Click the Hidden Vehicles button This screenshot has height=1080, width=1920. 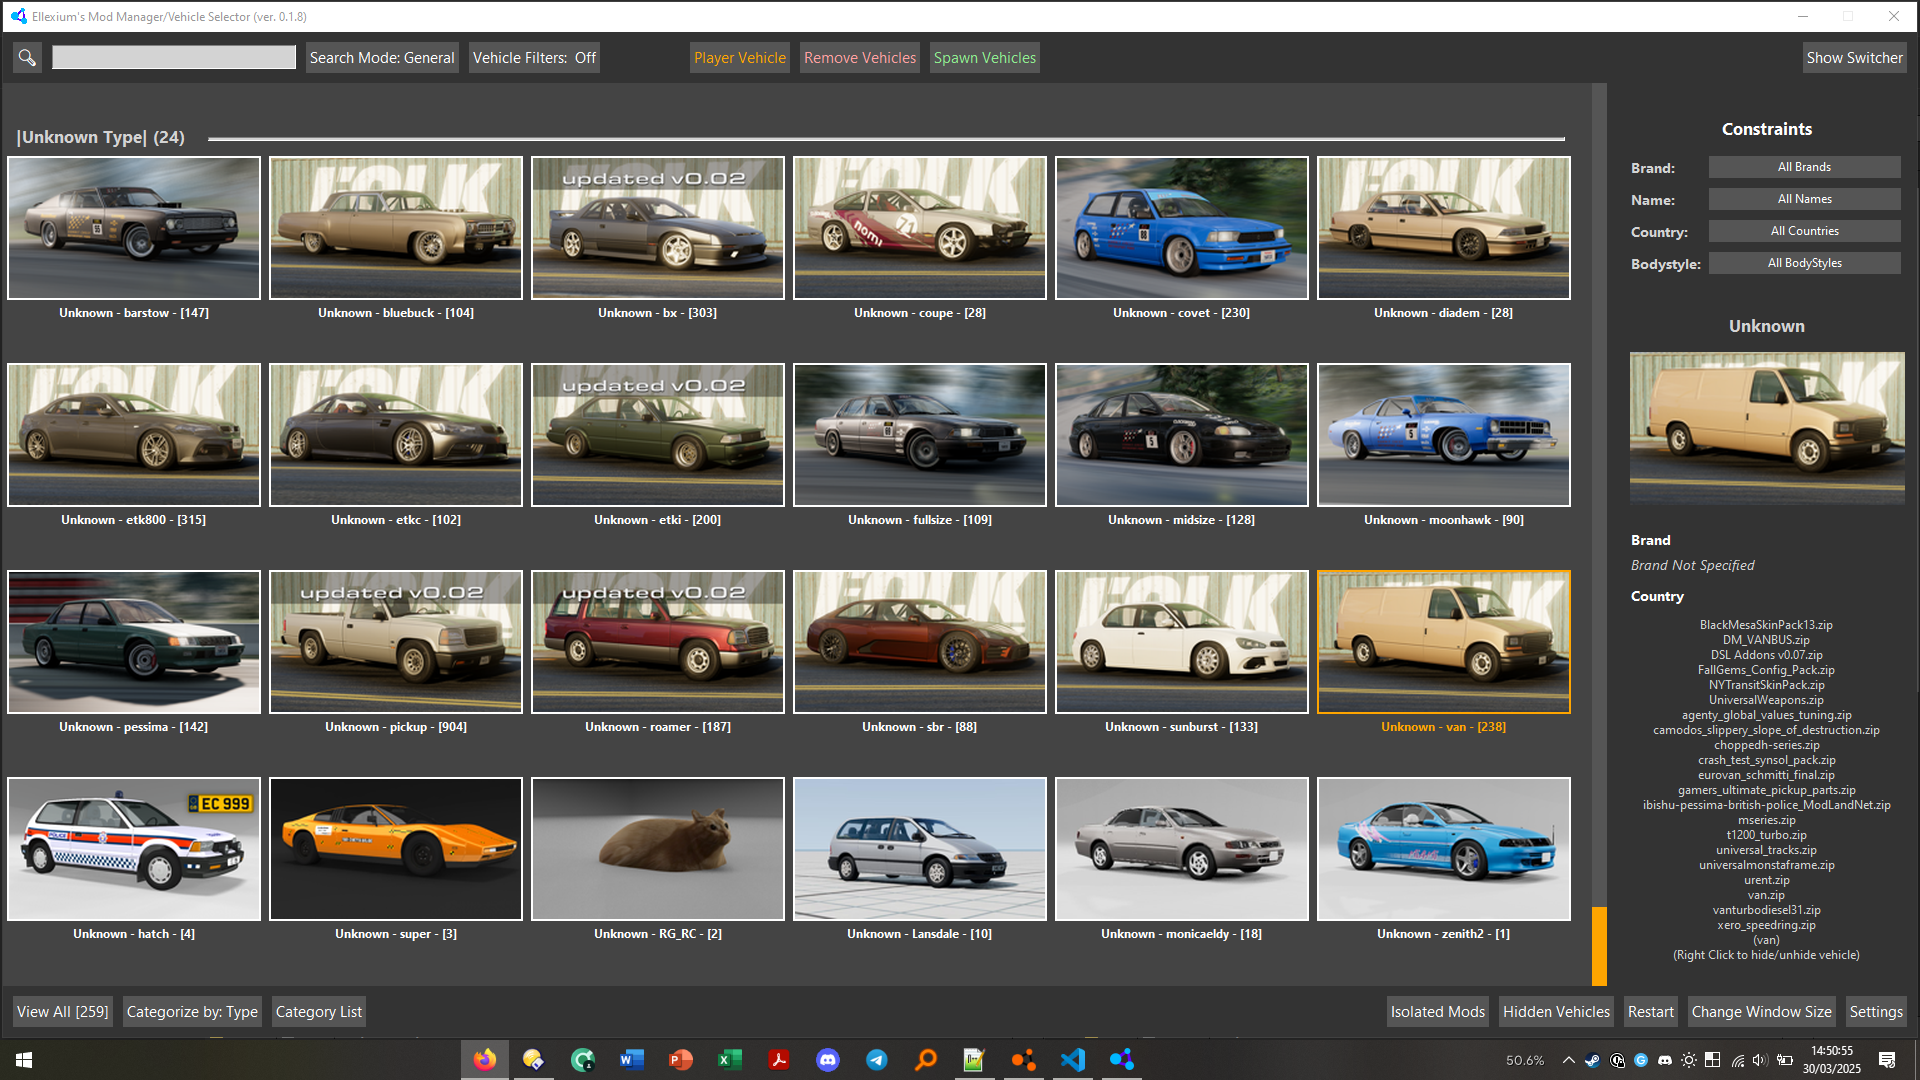click(1556, 1012)
